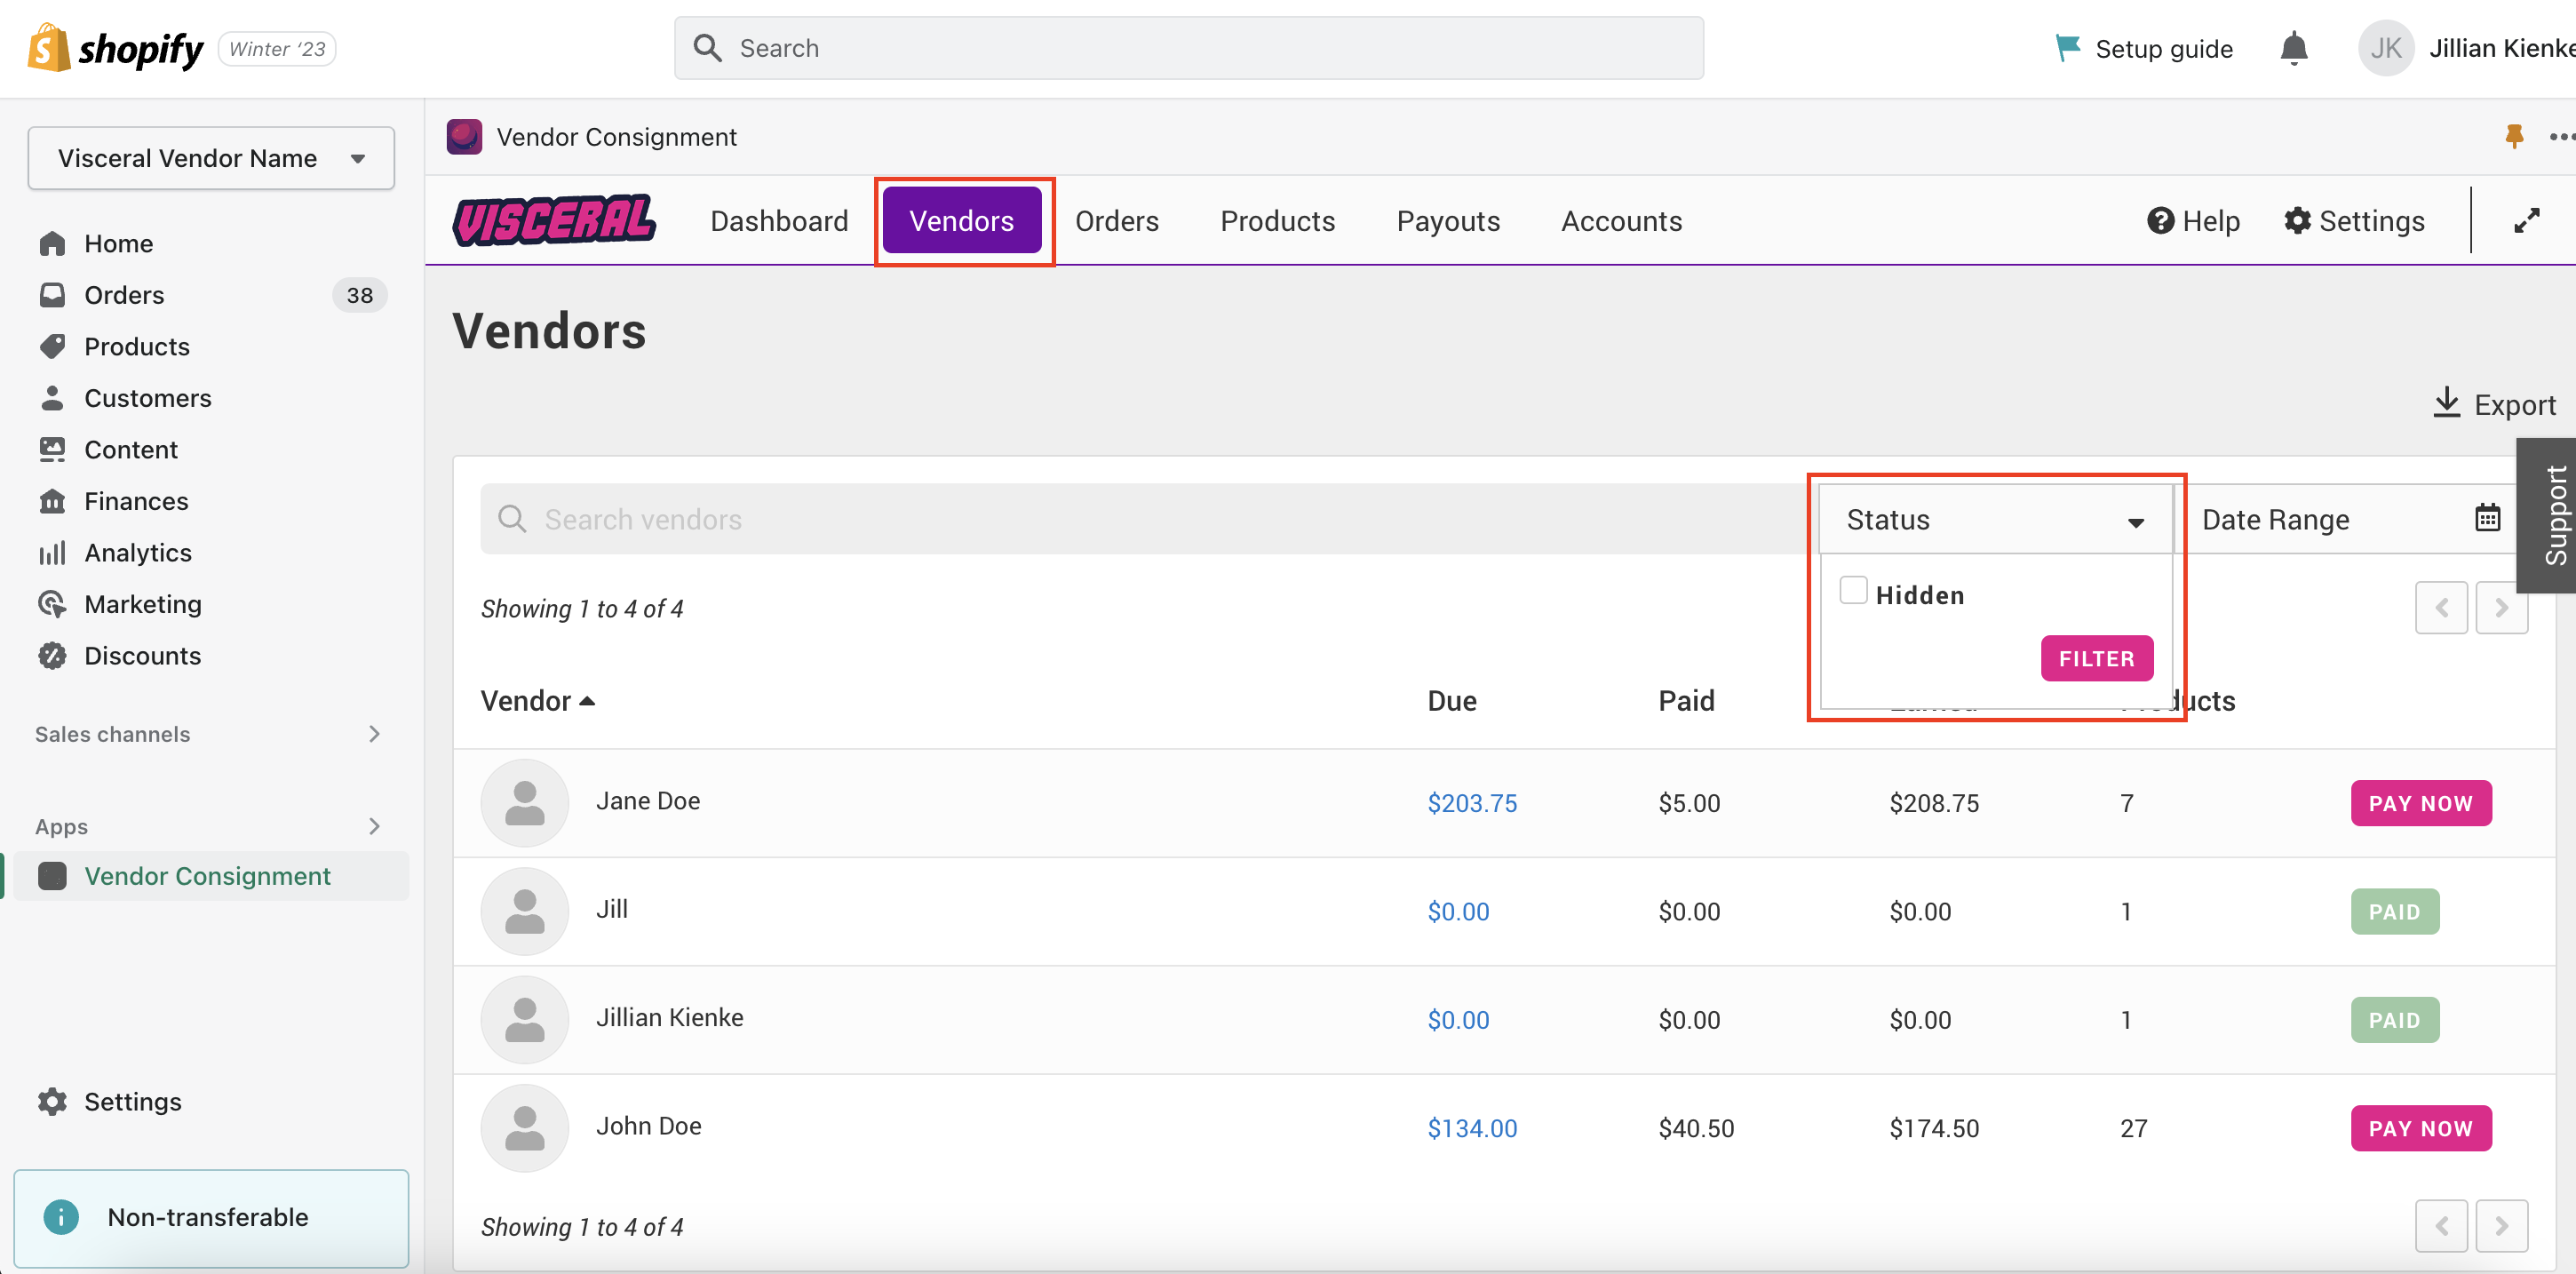Open the Visceral Vendor Name store dropdown

click(211, 158)
